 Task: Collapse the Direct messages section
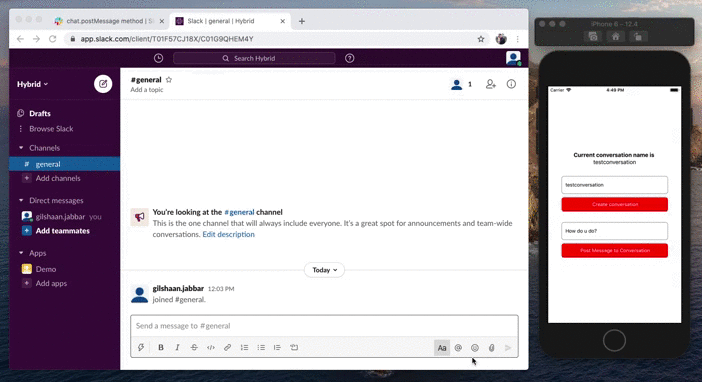point(21,201)
